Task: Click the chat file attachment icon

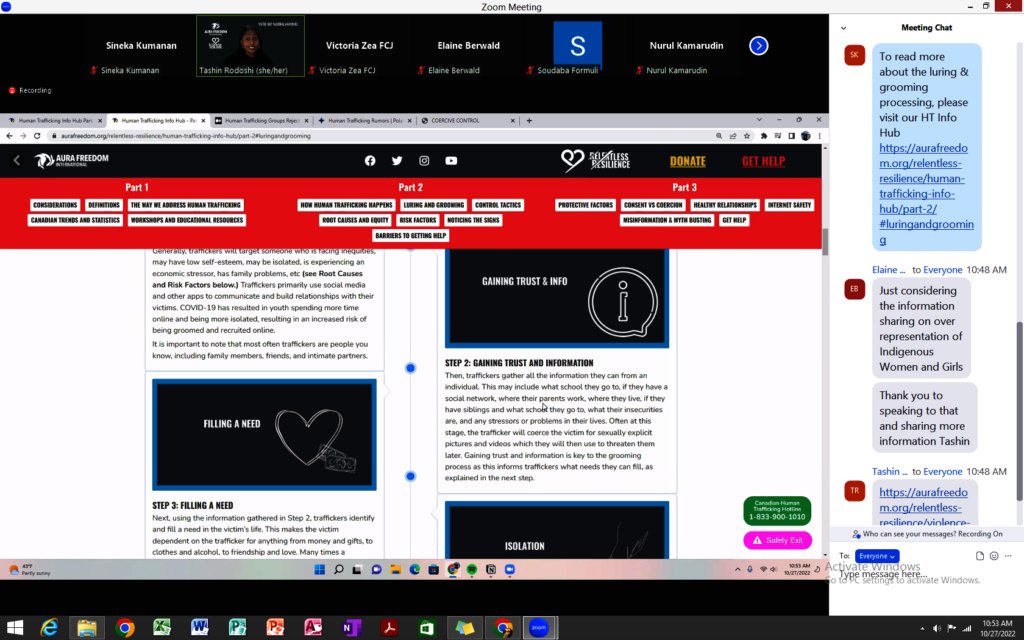Action: [x=980, y=556]
